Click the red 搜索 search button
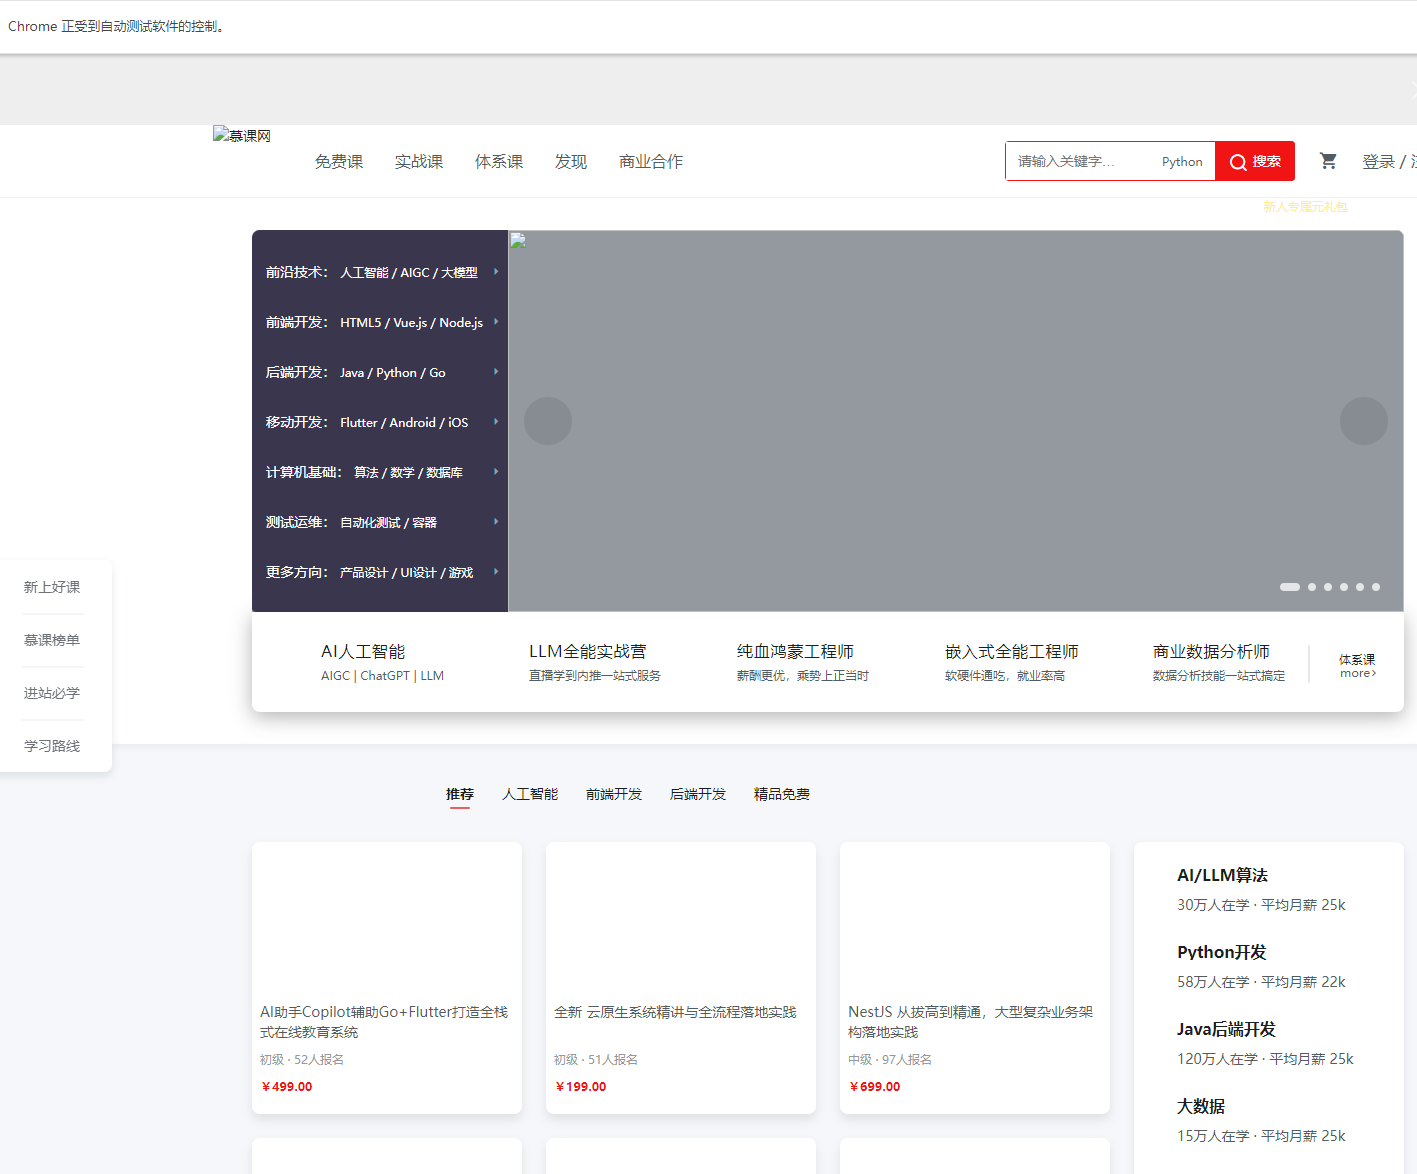The width and height of the screenshot is (1417, 1174). click(1254, 161)
